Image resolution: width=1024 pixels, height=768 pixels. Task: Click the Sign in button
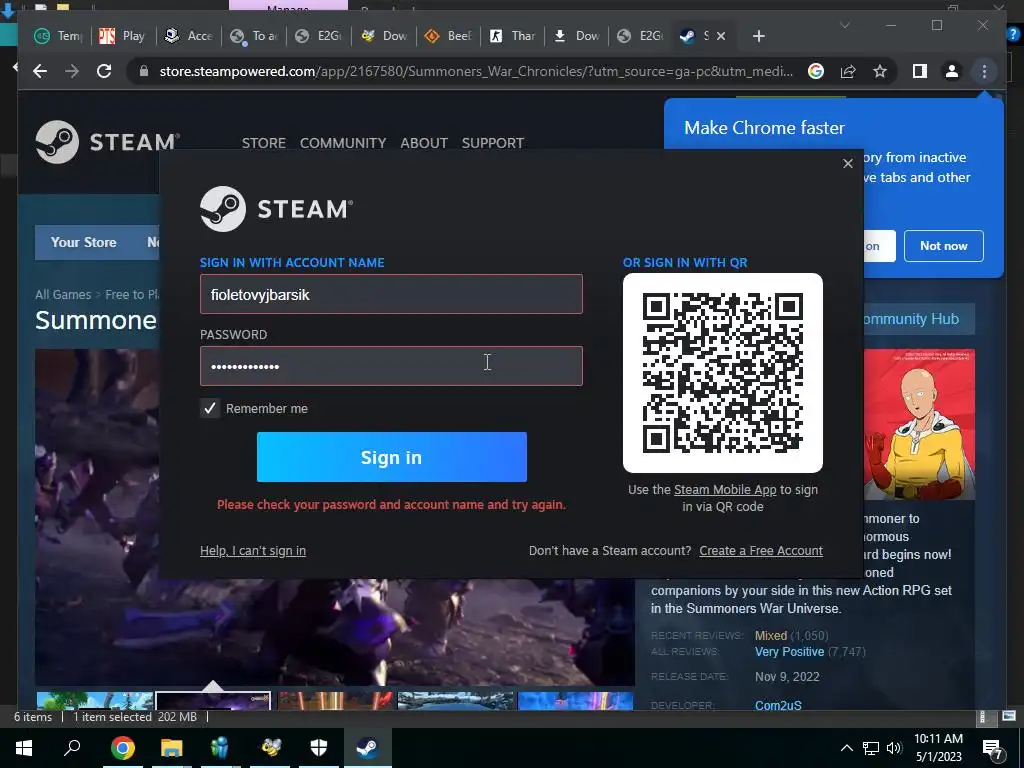pyautogui.click(x=392, y=457)
